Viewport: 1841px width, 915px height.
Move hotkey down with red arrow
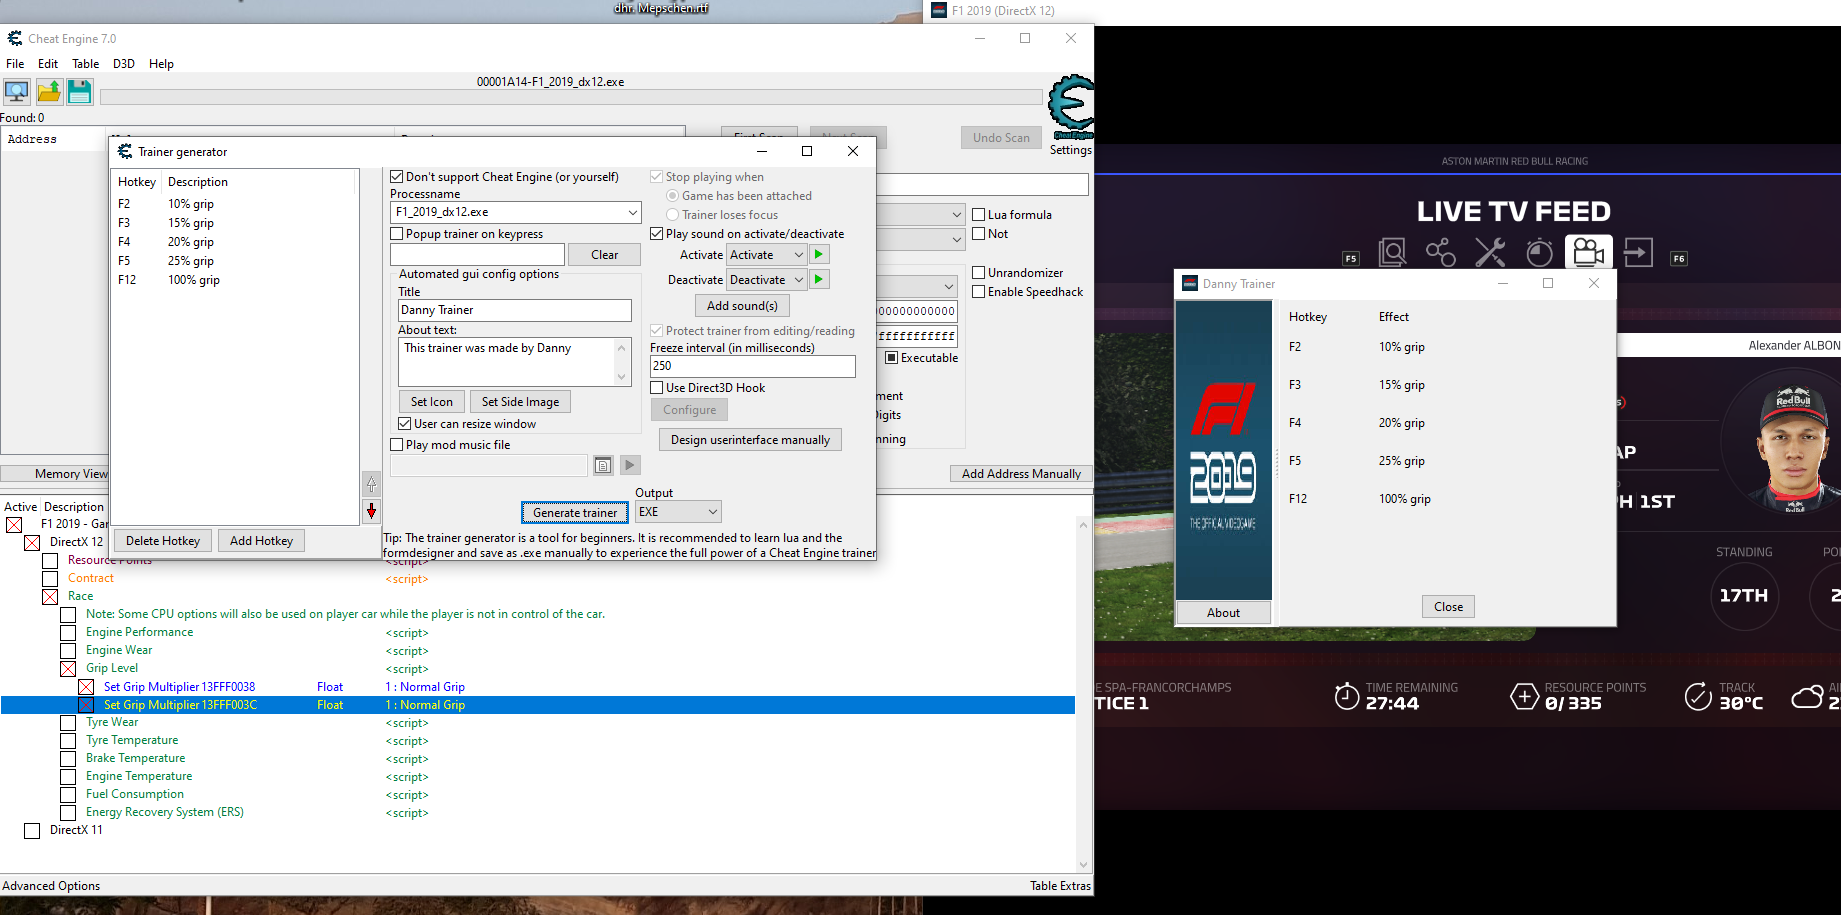coord(371,511)
